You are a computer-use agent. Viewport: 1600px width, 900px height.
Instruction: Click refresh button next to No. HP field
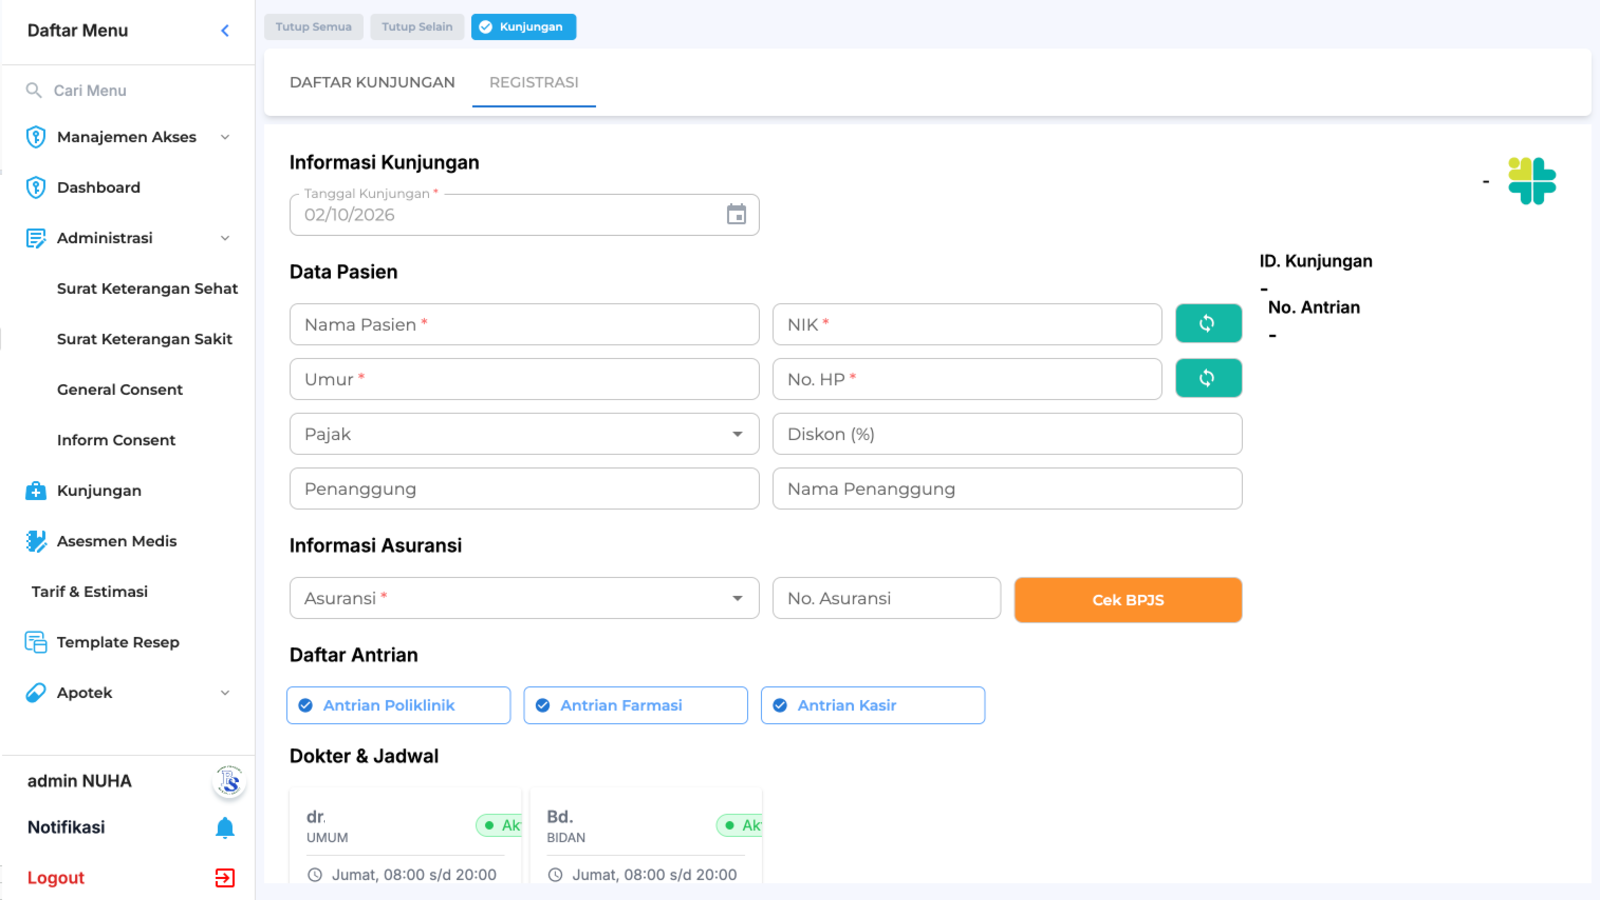(x=1208, y=378)
